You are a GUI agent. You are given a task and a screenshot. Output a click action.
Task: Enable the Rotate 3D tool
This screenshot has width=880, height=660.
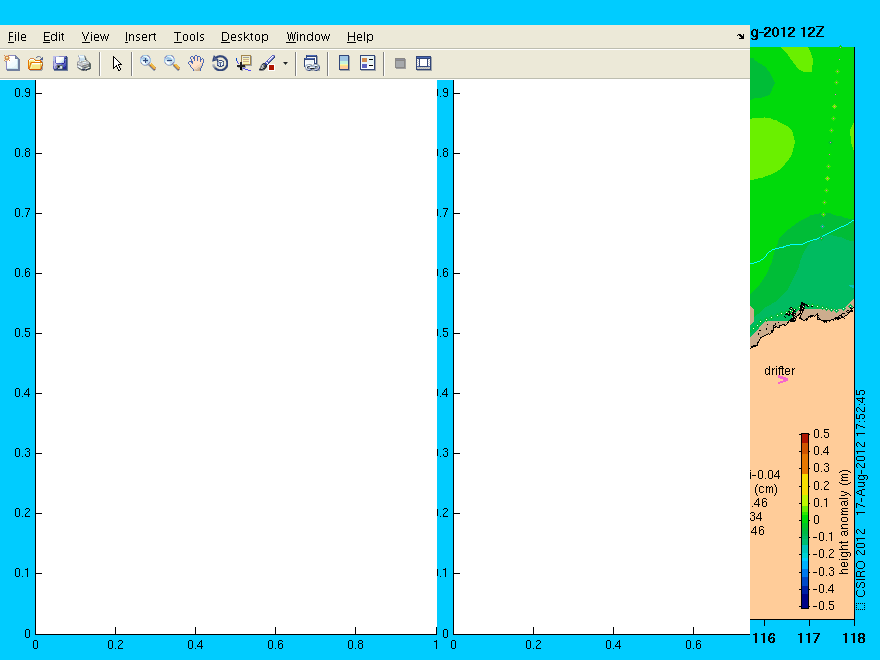(x=220, y=63)
